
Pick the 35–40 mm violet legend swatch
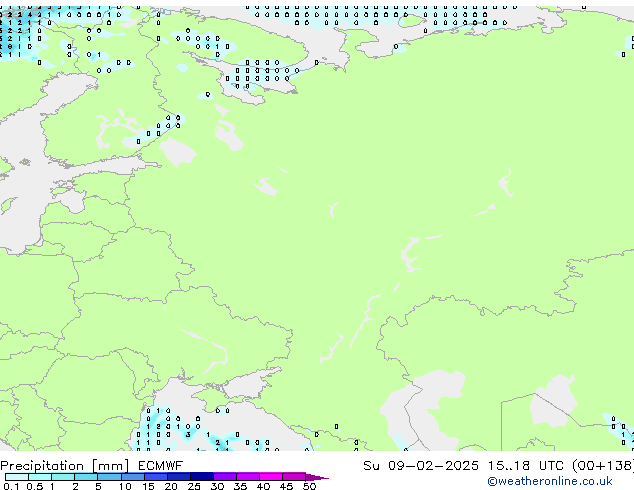click(248, 477)
